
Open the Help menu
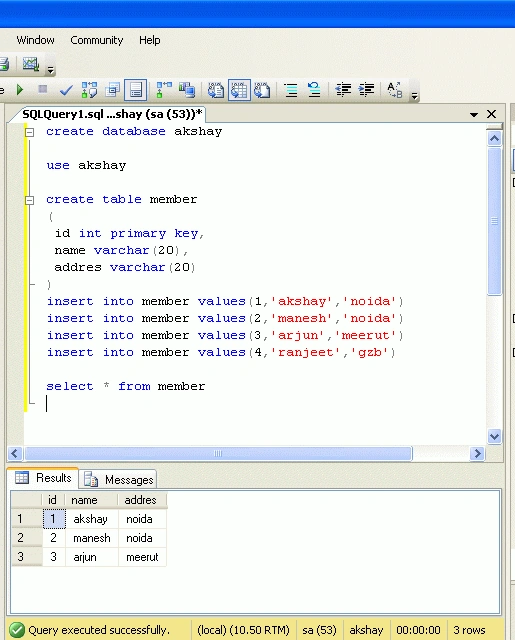click(x=150, y=40)
